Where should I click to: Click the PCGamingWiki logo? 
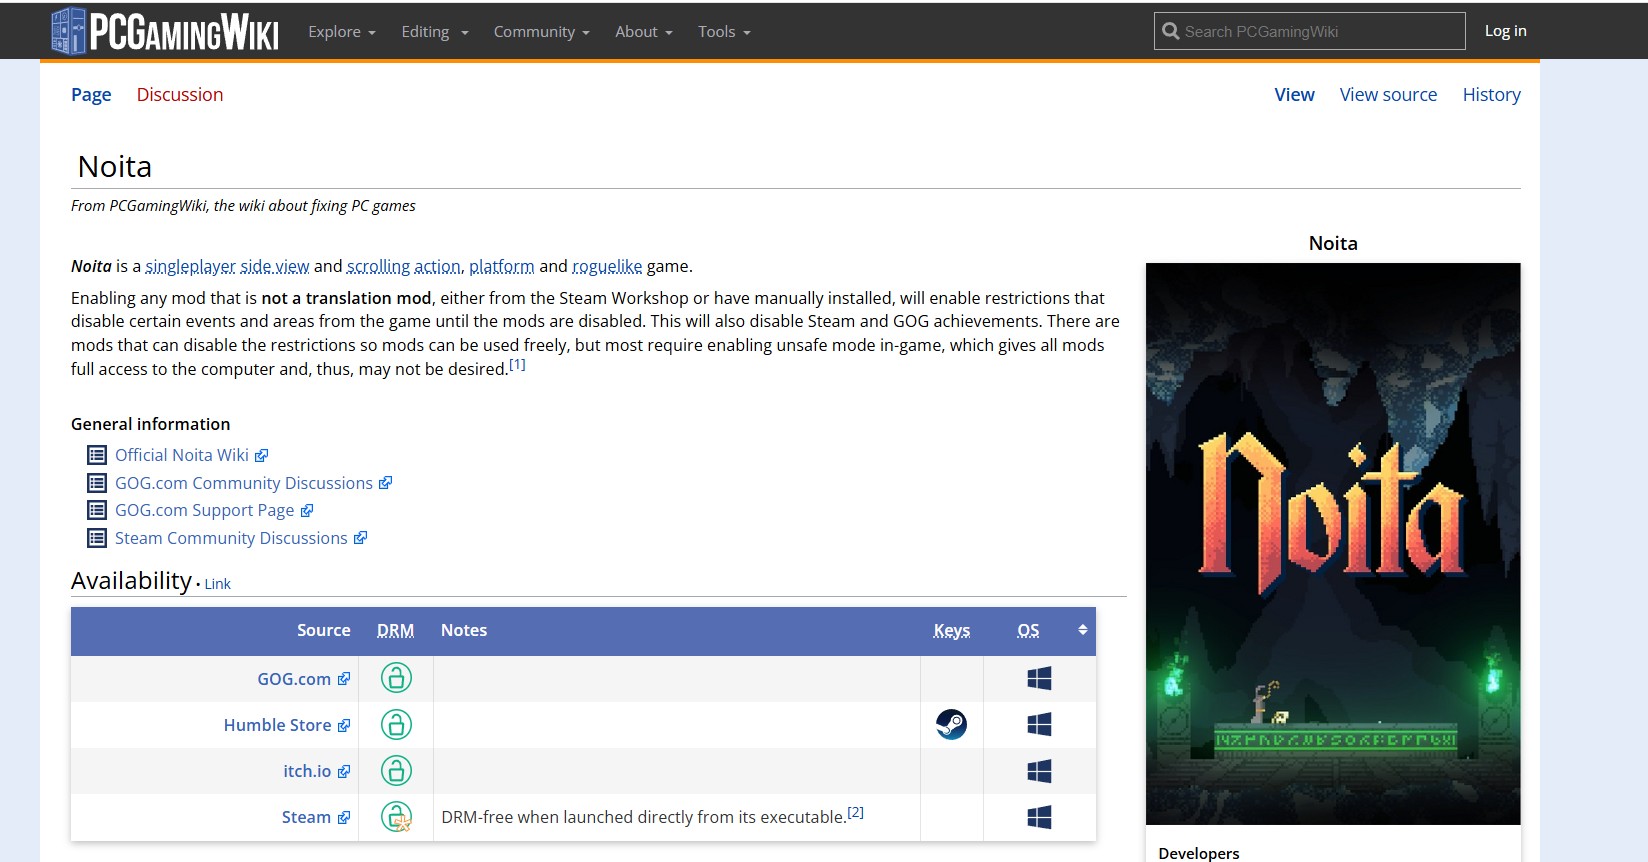coord(165,31)
